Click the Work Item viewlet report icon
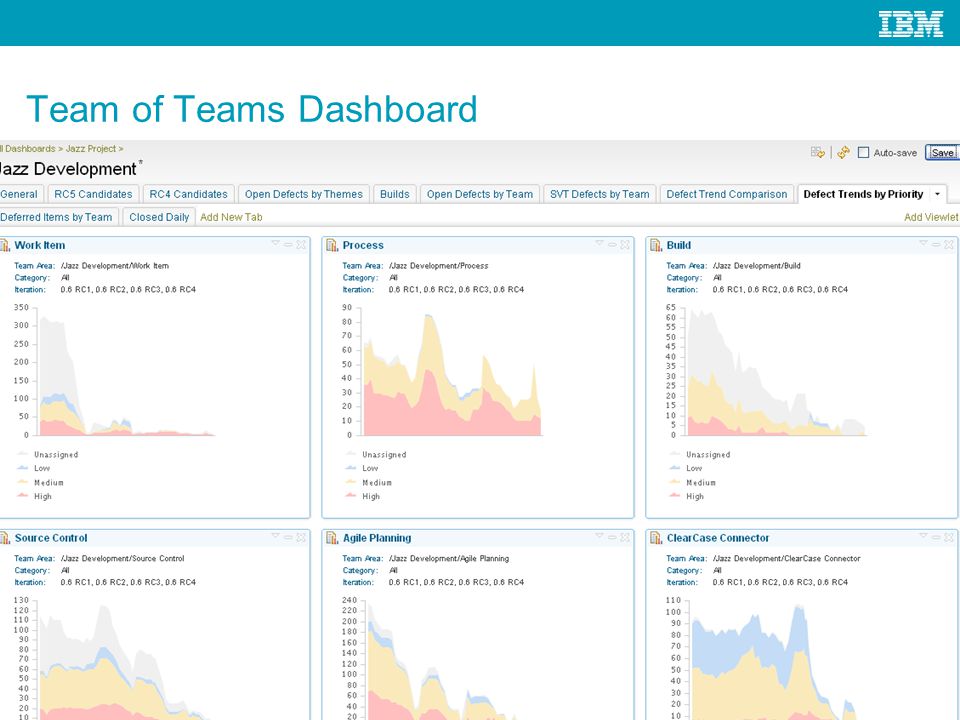Screen dimensions: 960x720 5,246
